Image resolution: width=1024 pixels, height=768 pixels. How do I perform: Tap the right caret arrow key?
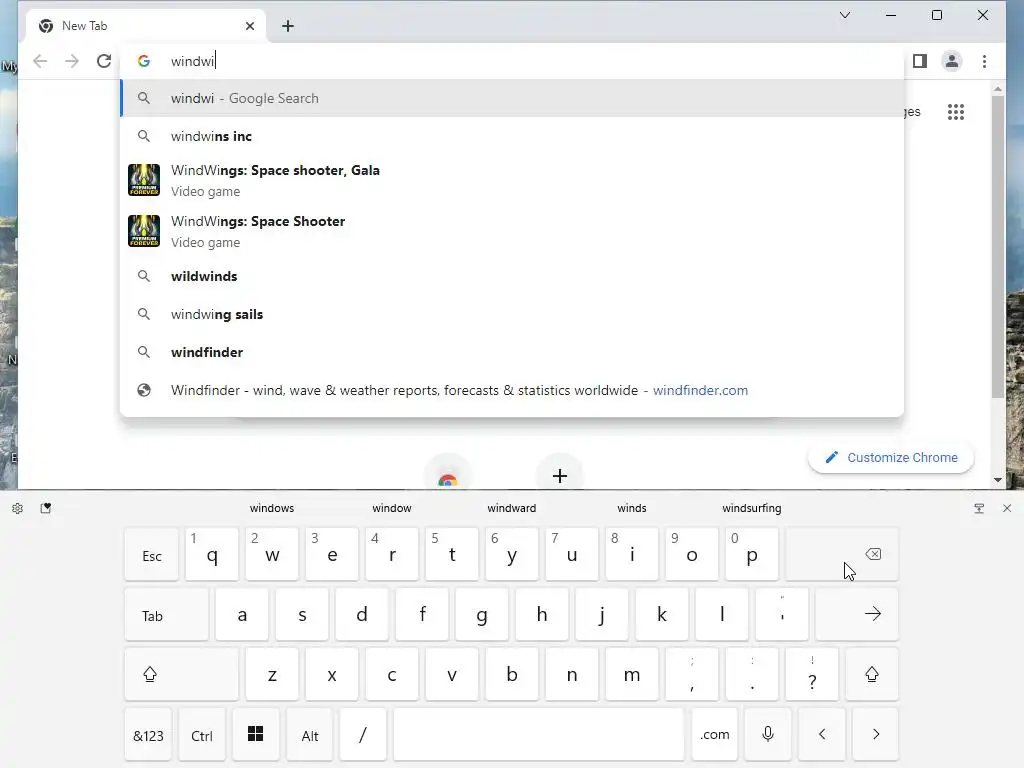pyautogui.click(x=876, y=735)
